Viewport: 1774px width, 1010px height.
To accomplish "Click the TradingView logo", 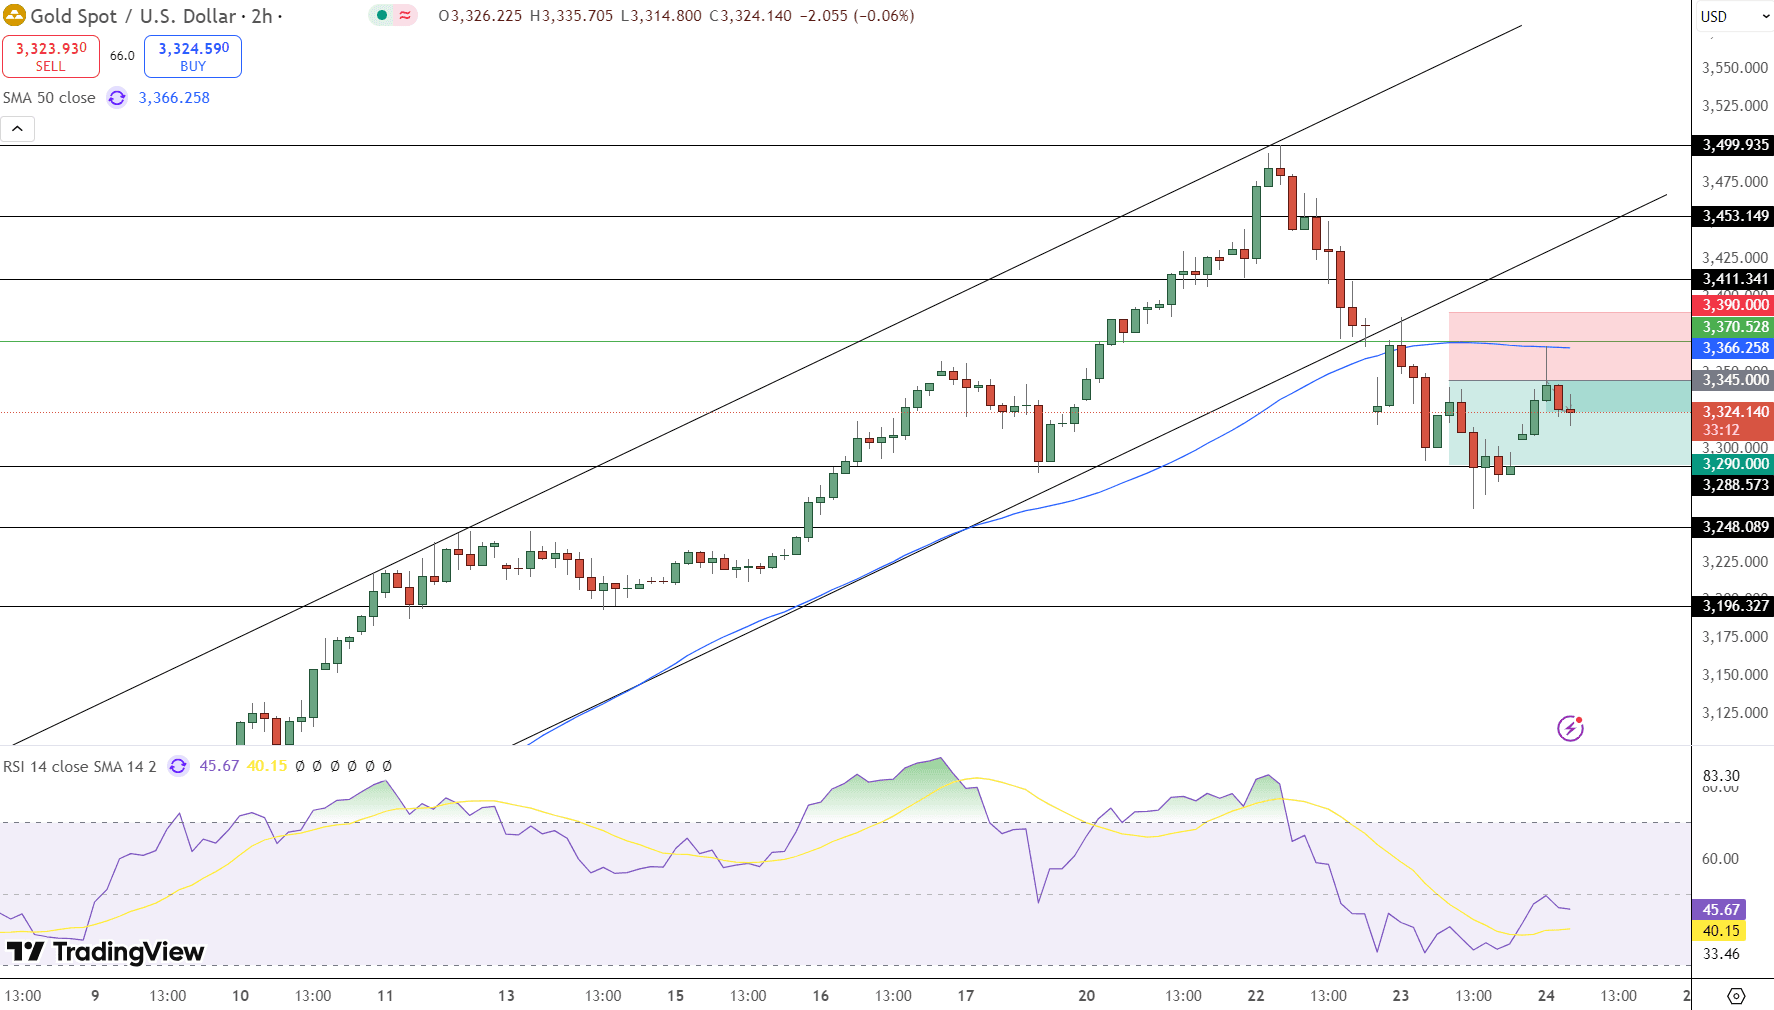I will point(105,951).
